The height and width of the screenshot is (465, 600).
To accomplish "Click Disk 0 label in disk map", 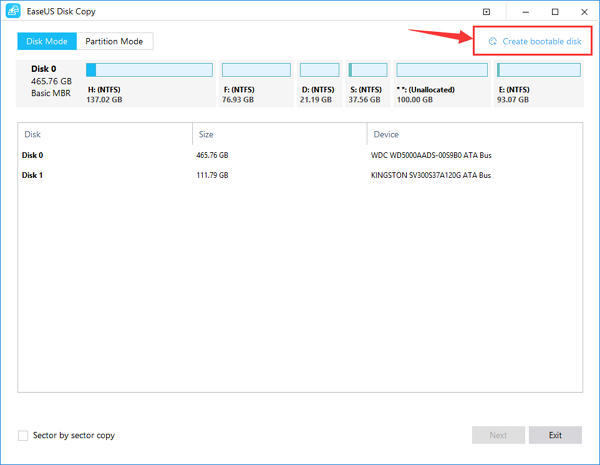I will click(x=44, y=69).
